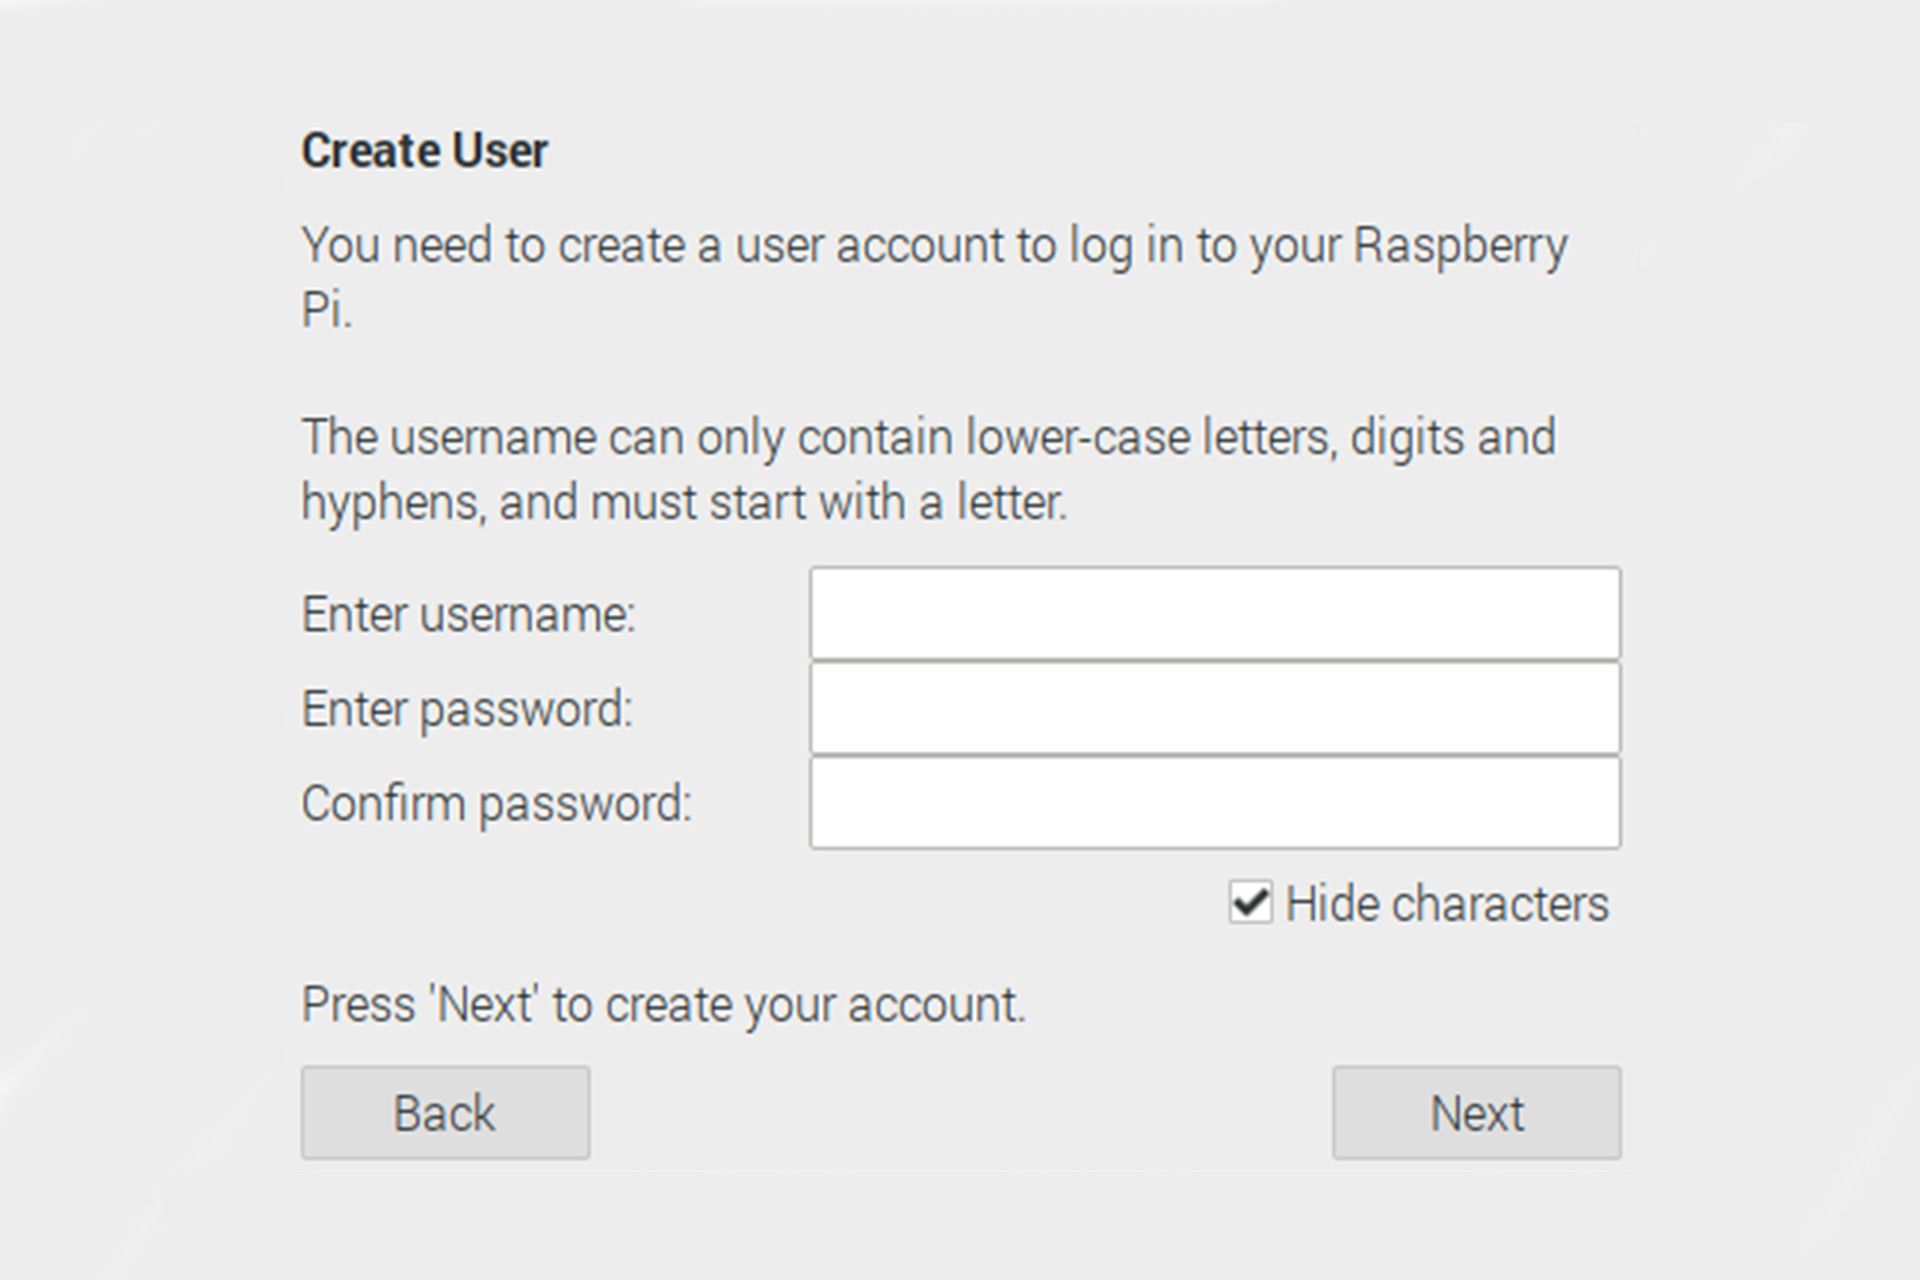Click the 'Confirm password:' label
The height and width of the screenshot is (1280, 1920).
point(496,804)
